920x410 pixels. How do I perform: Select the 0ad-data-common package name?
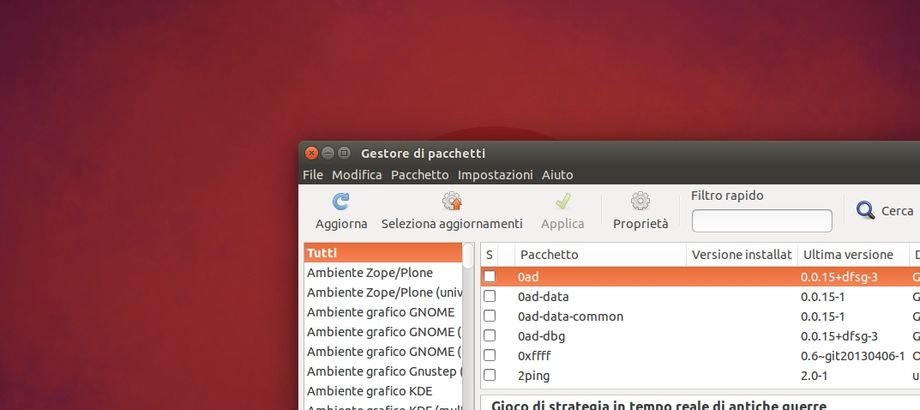coord(570,317)
